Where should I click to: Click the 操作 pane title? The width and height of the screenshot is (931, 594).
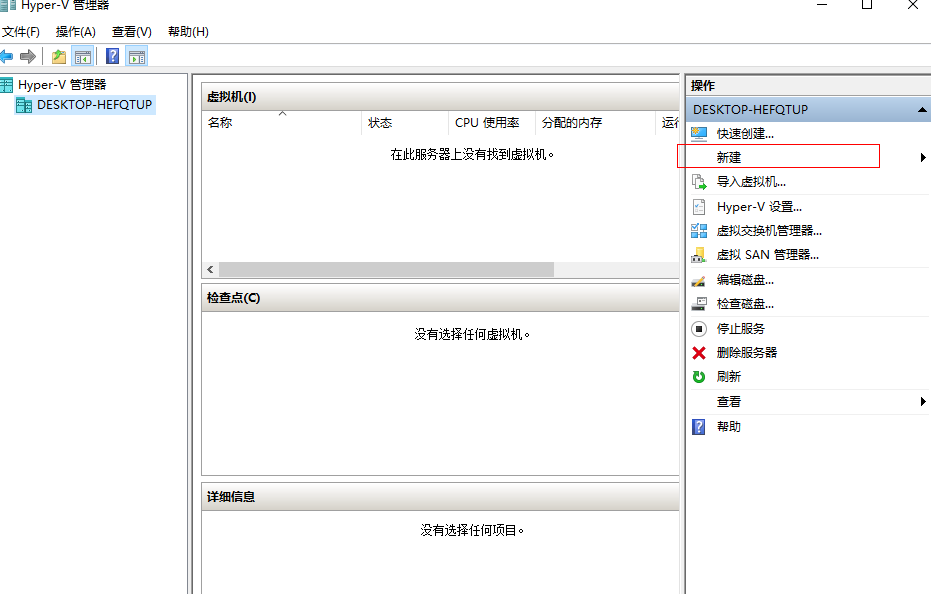702,86
